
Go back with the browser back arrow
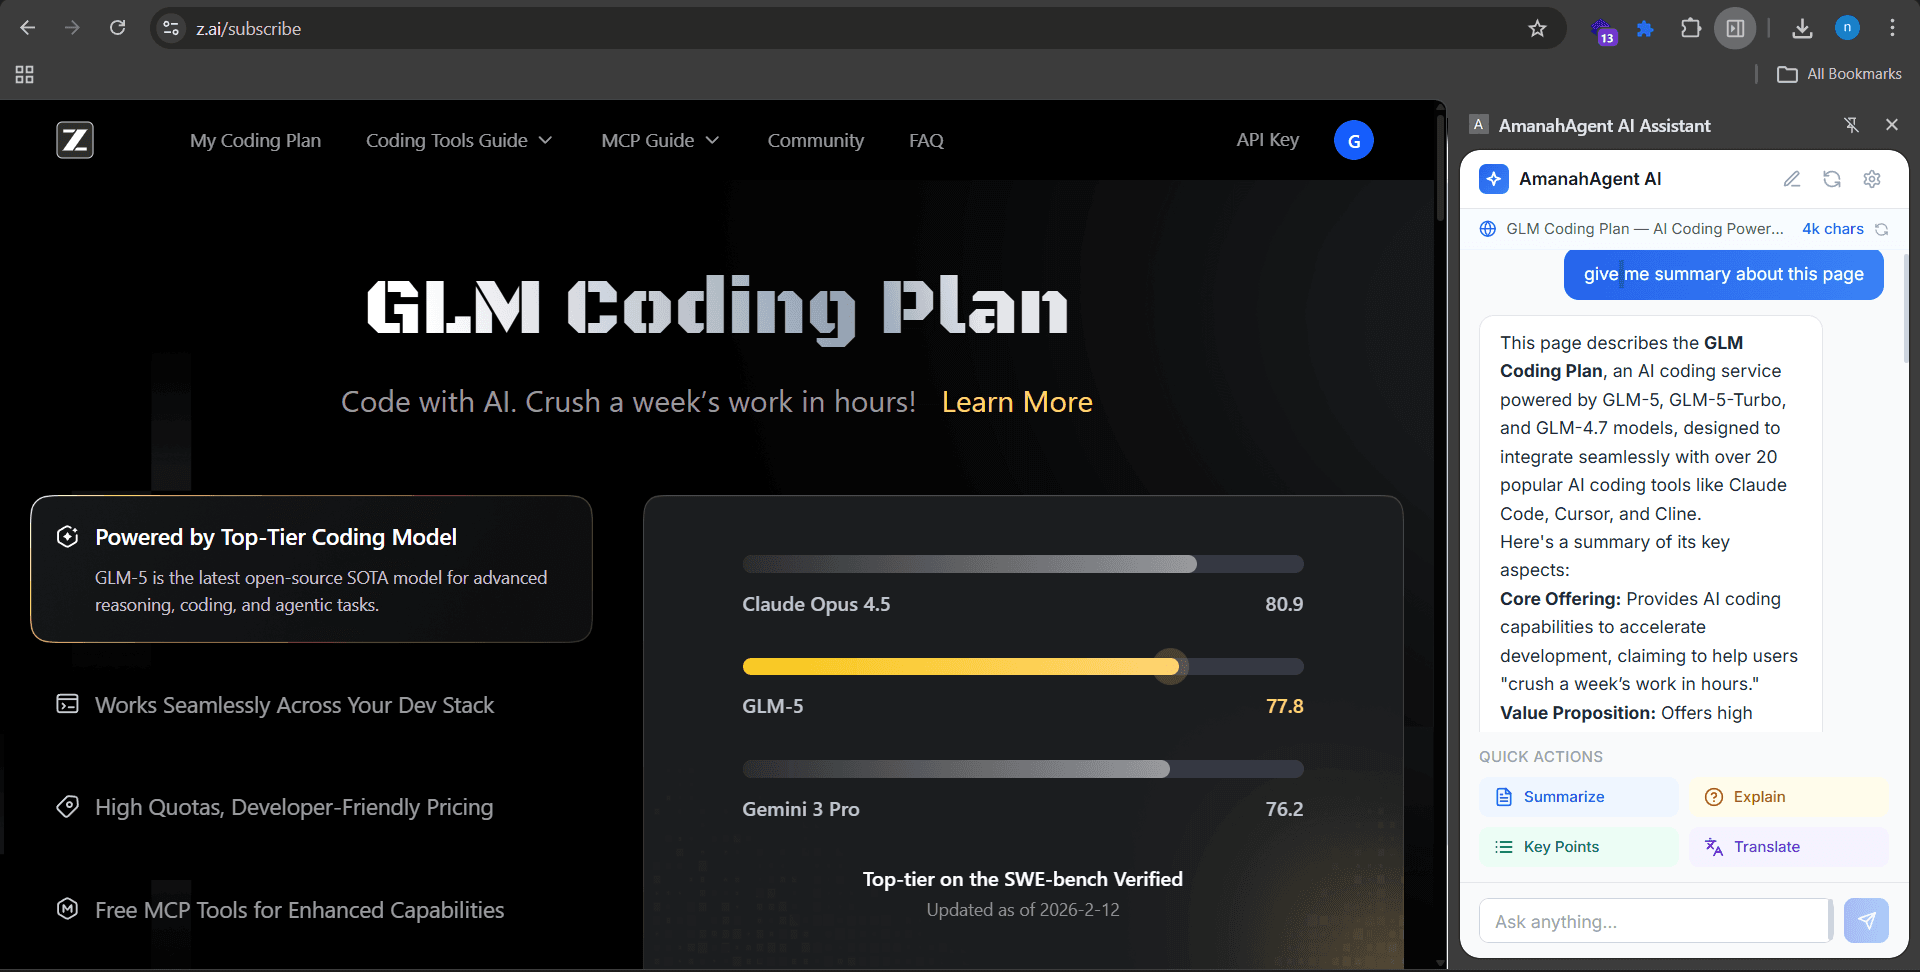[28, 28]
